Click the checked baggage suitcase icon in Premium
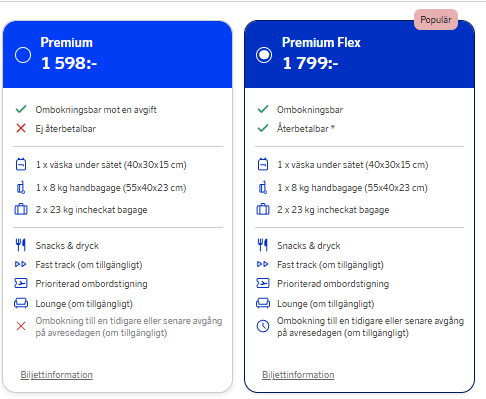 (x=21, y=209)
